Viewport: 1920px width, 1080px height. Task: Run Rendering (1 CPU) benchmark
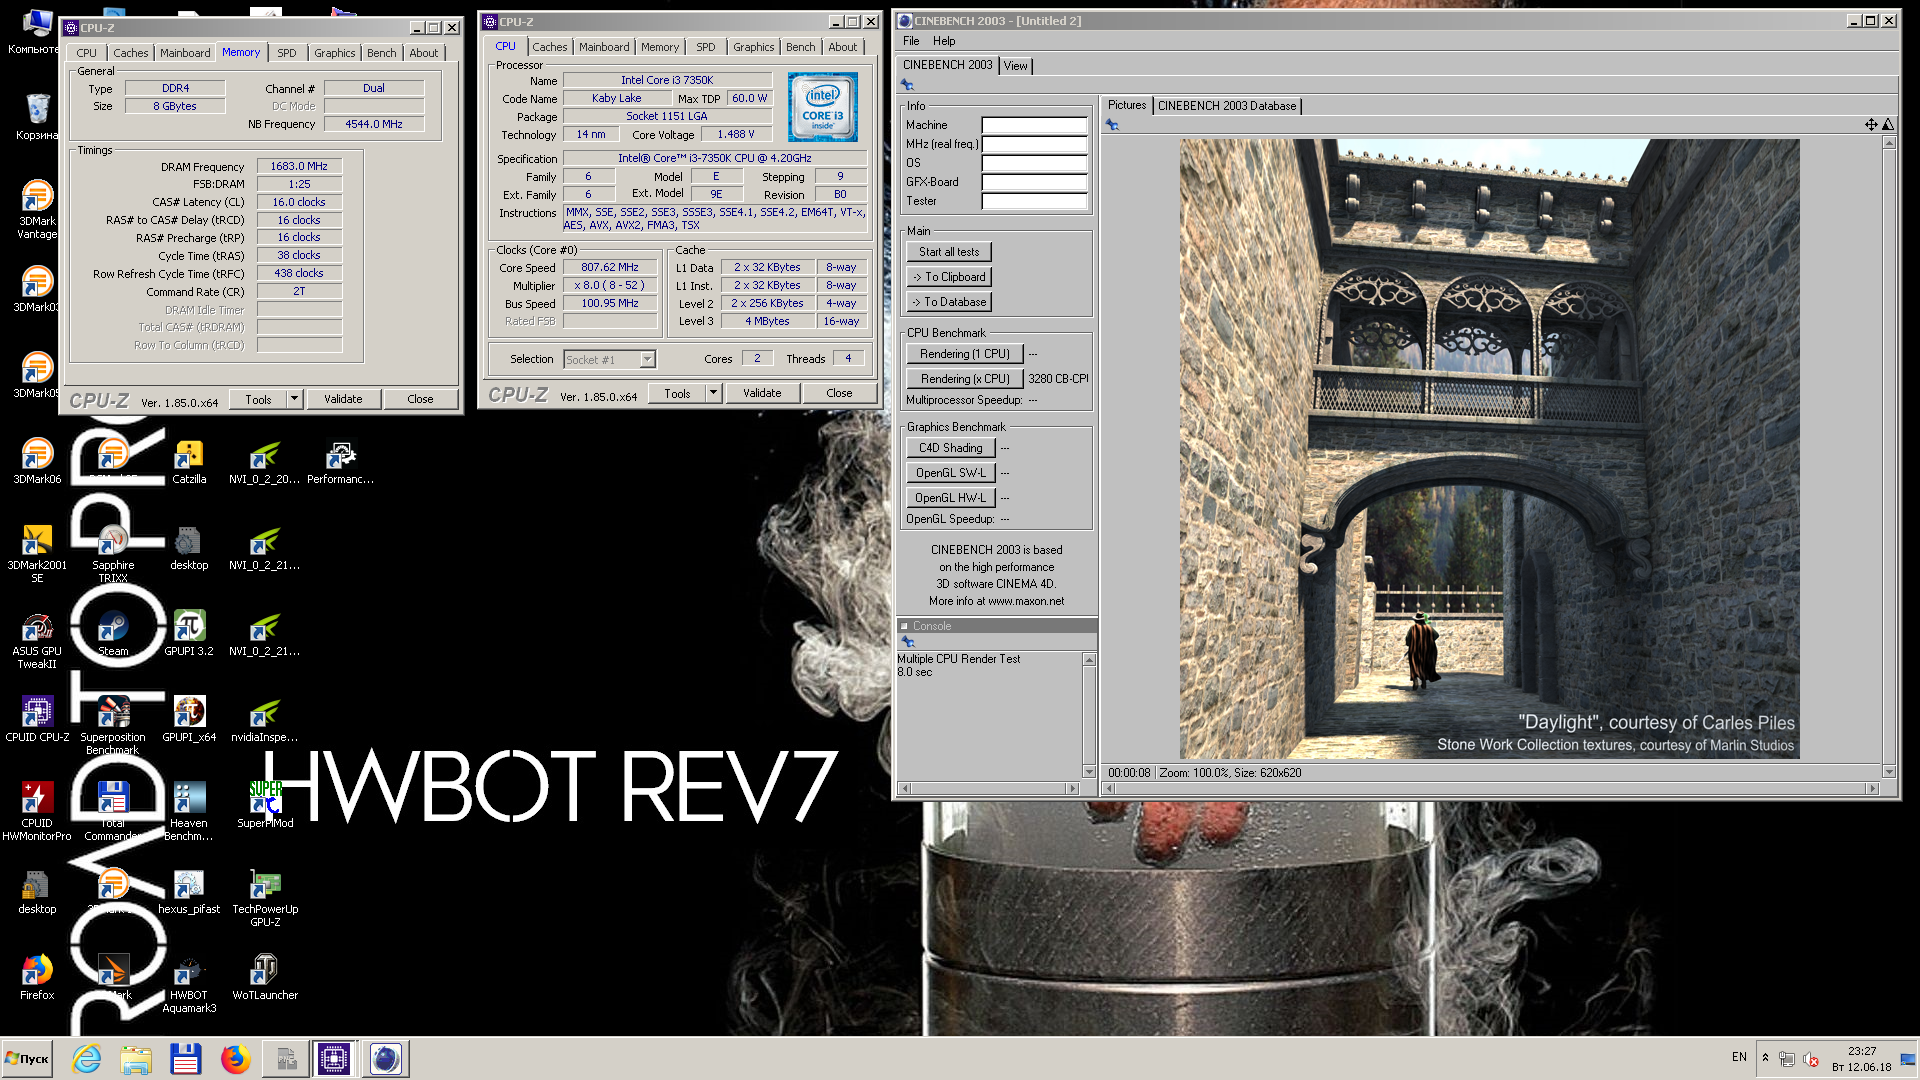(x=964, y=354)
